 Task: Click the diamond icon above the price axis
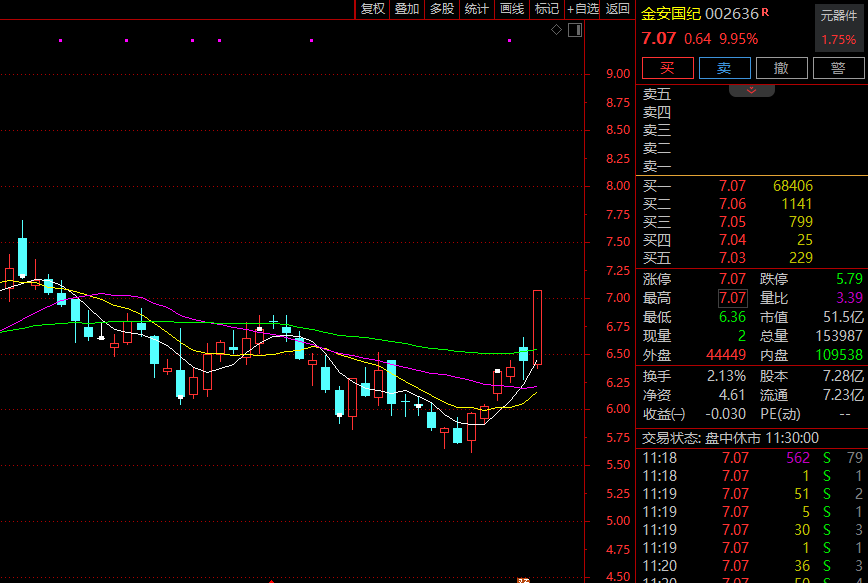(556, 30)
